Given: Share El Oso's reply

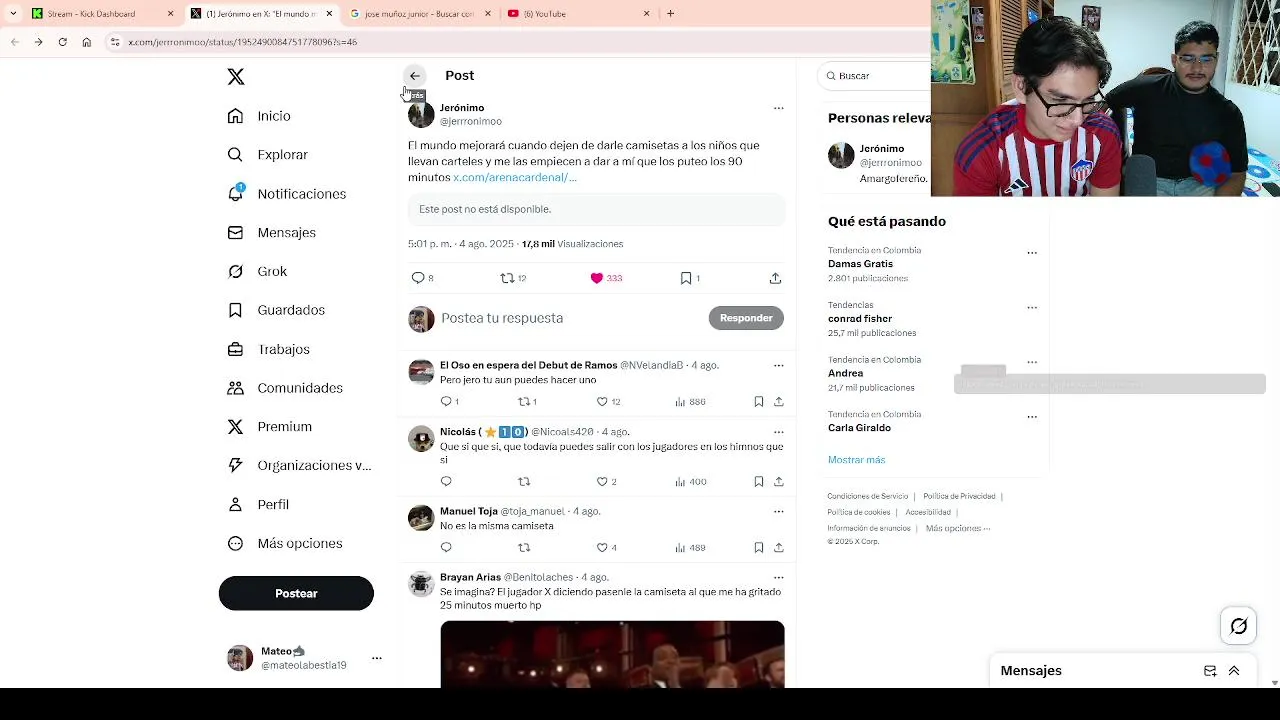Looking at the screenshot, I should [x=778, y=401].
